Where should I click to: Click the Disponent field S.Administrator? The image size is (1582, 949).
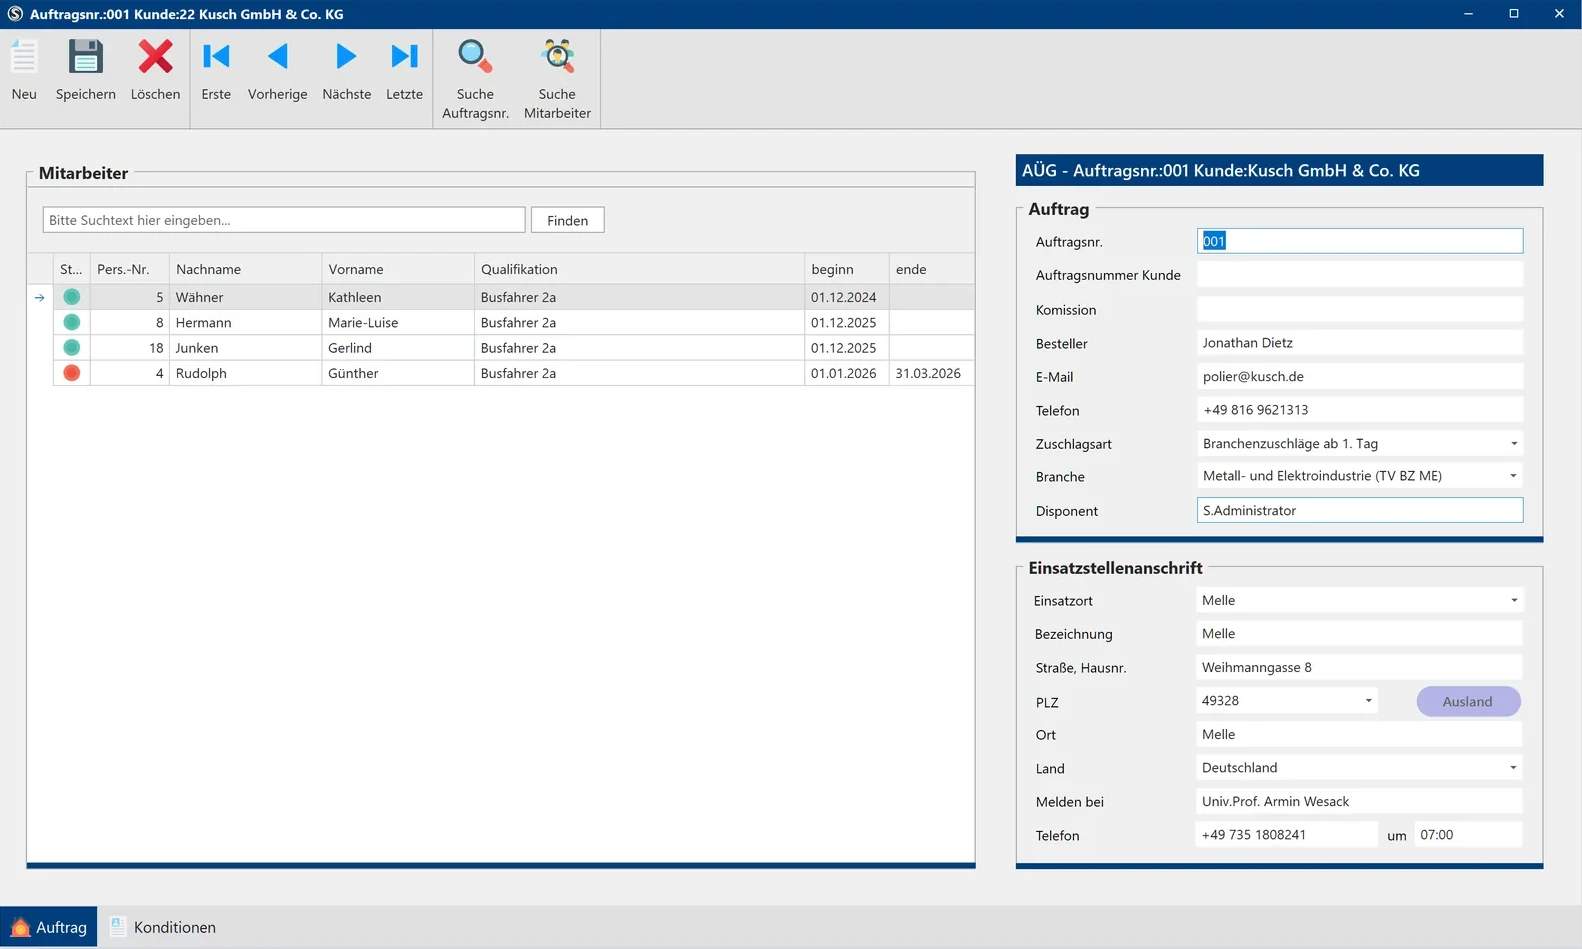pyautogui.click(x=1360, y=510)
